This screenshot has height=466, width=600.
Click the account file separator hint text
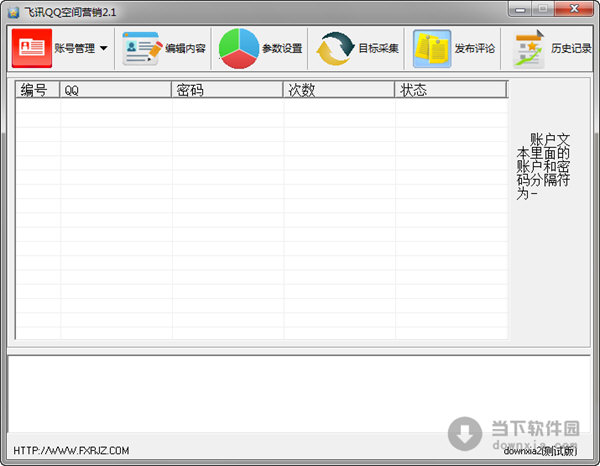(x=543, y=166)
